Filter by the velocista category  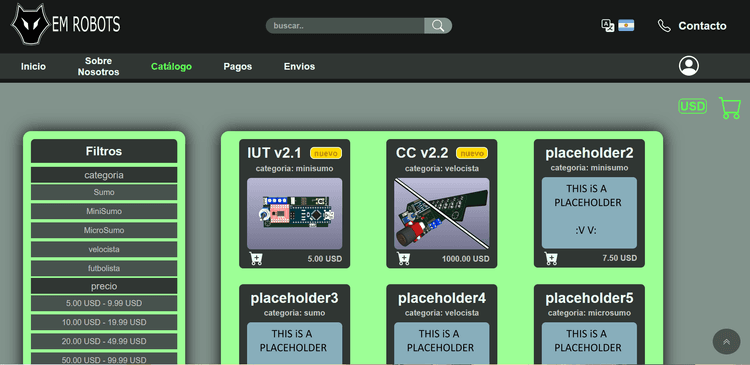tap(104, 249)
